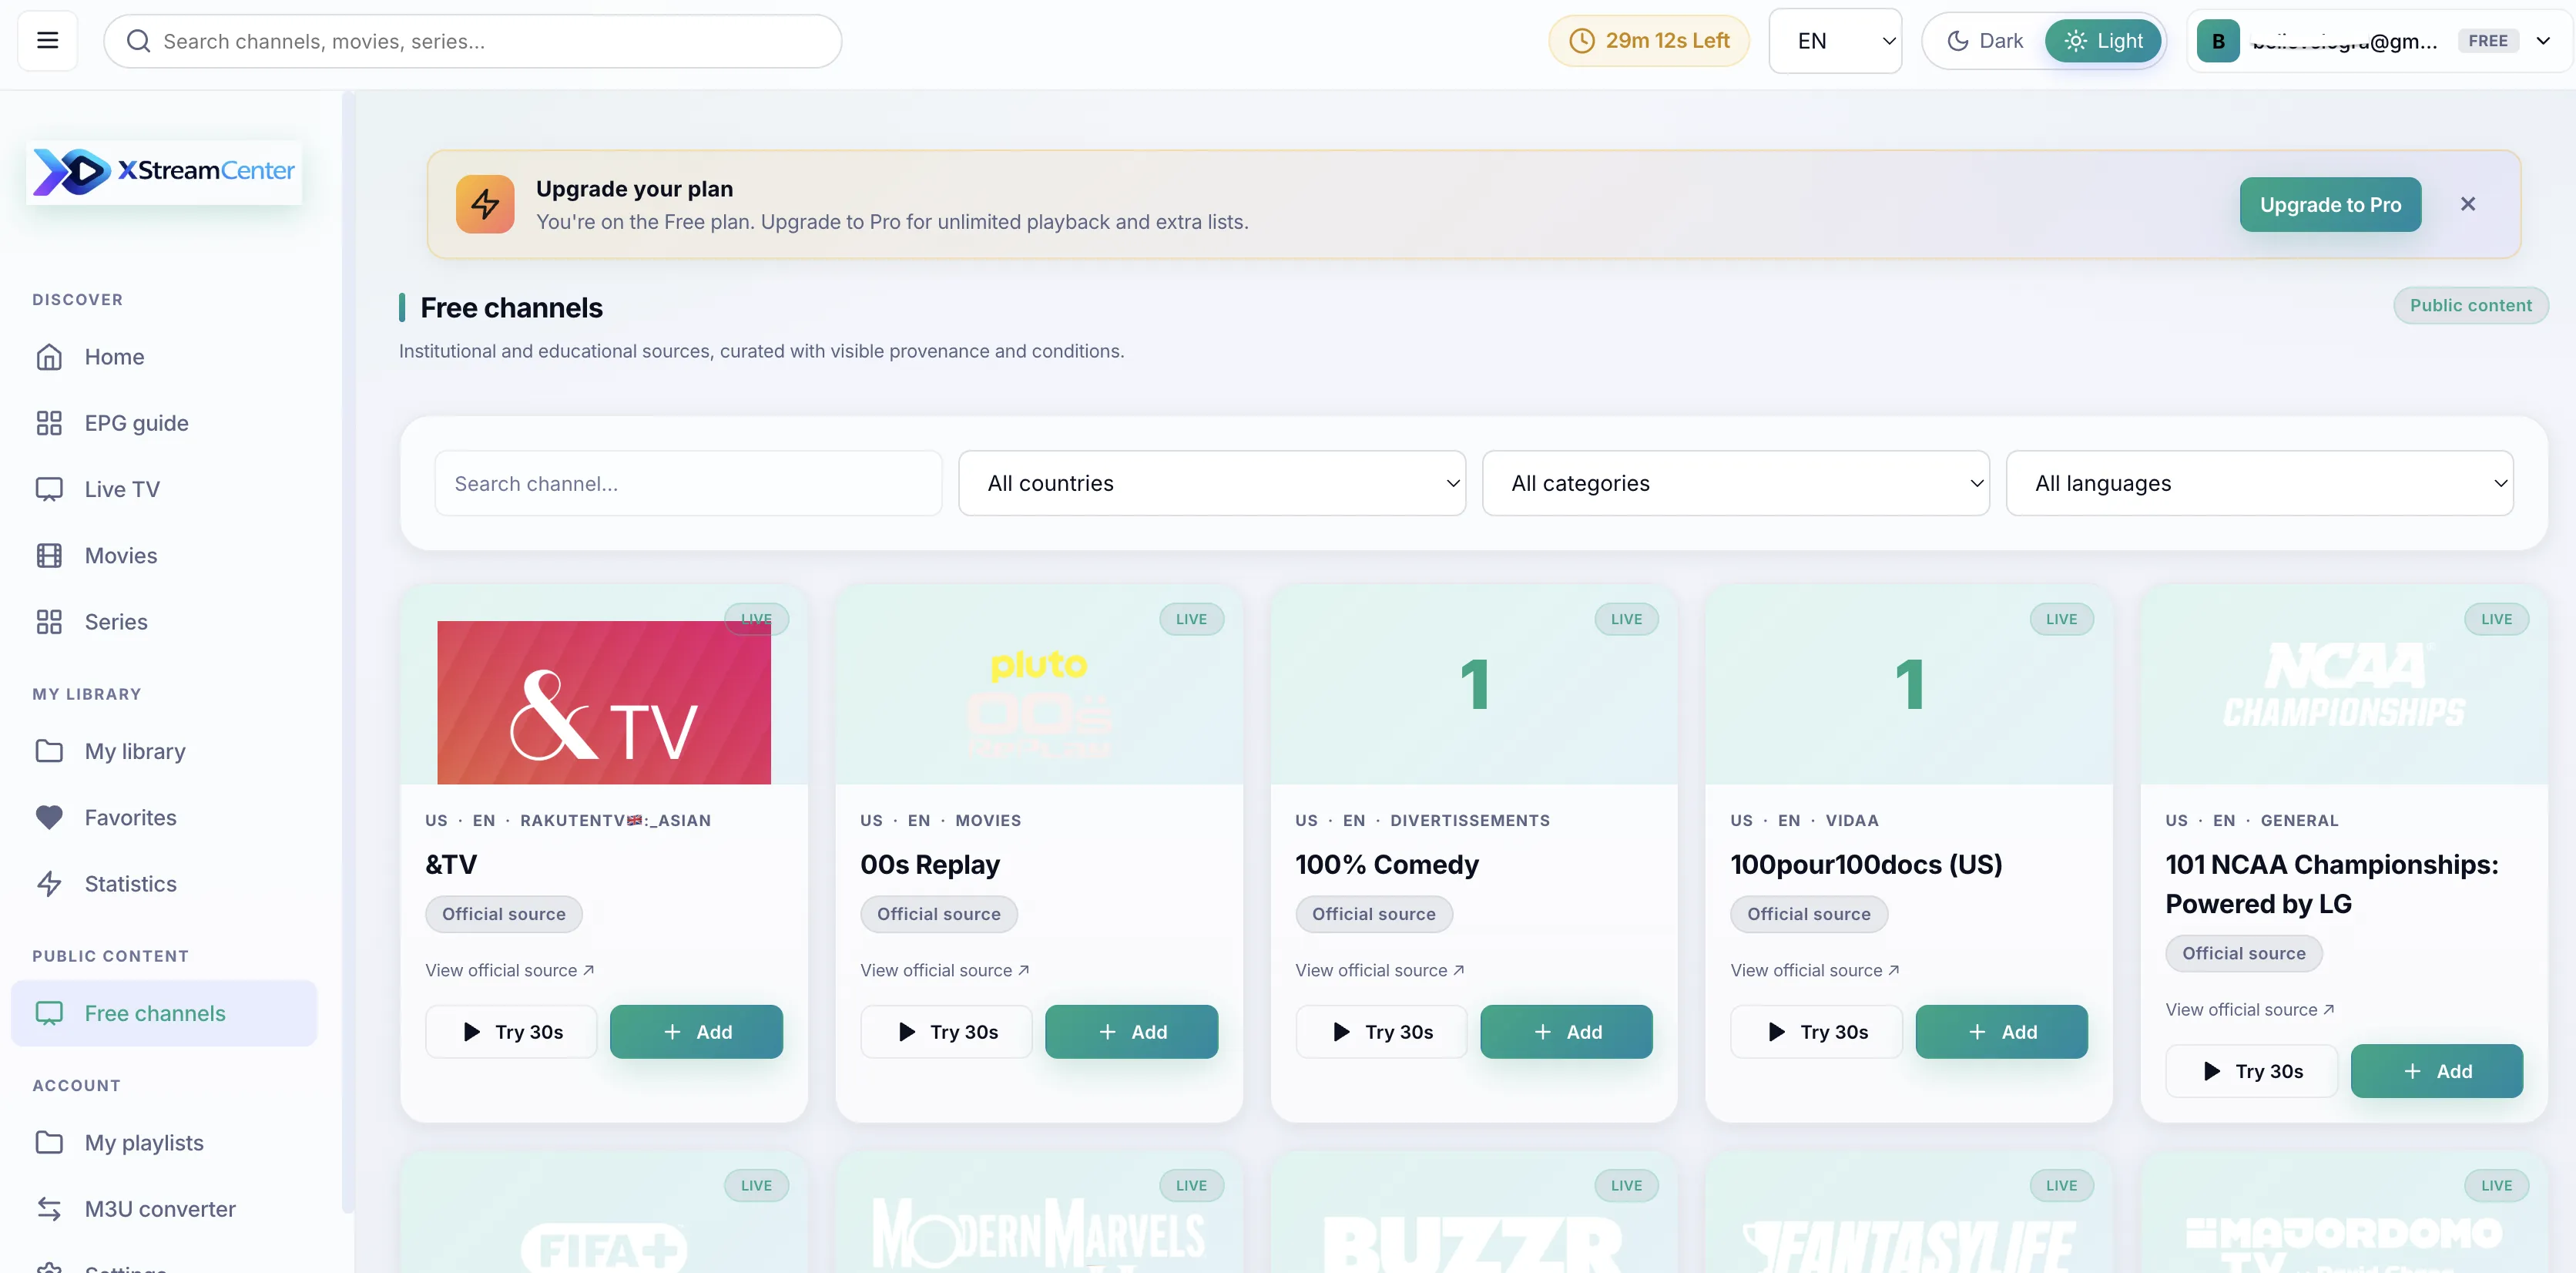Play 30s preview of 101 NCAA Championships
The height and width of the screenshot is (1273, 2576).
click(2251, 1071)
